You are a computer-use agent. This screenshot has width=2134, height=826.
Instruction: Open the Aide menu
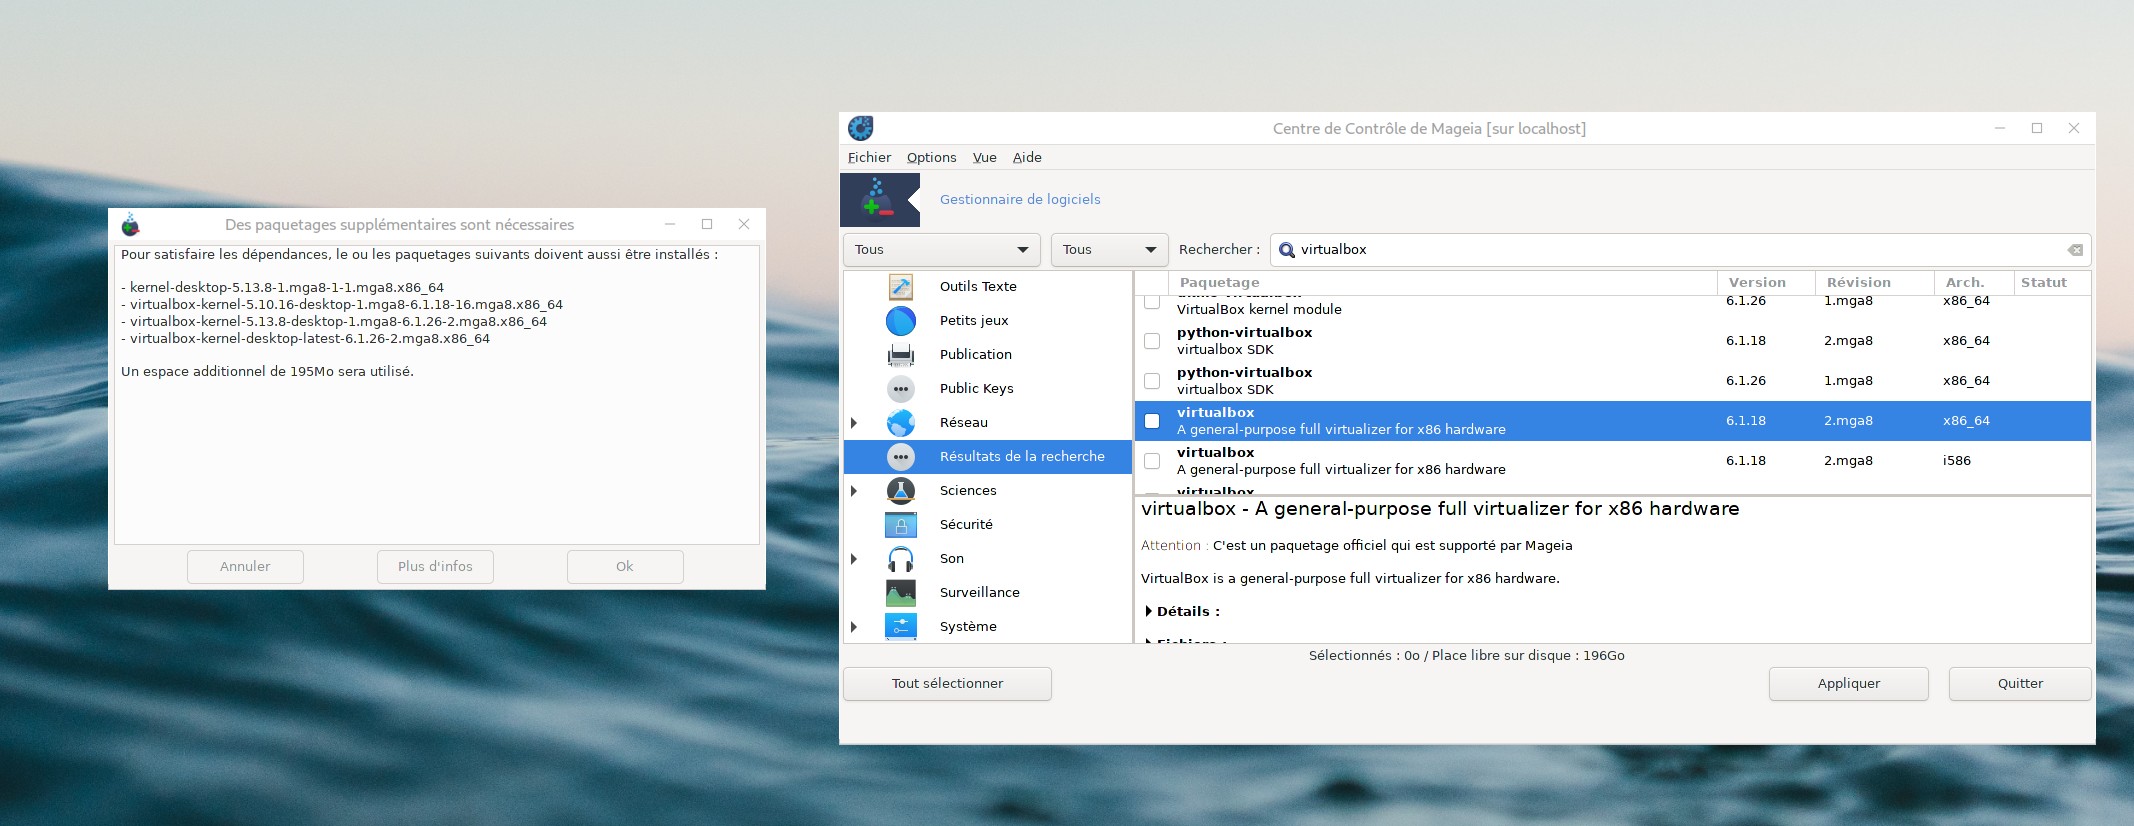click(x=1027, y=158)
